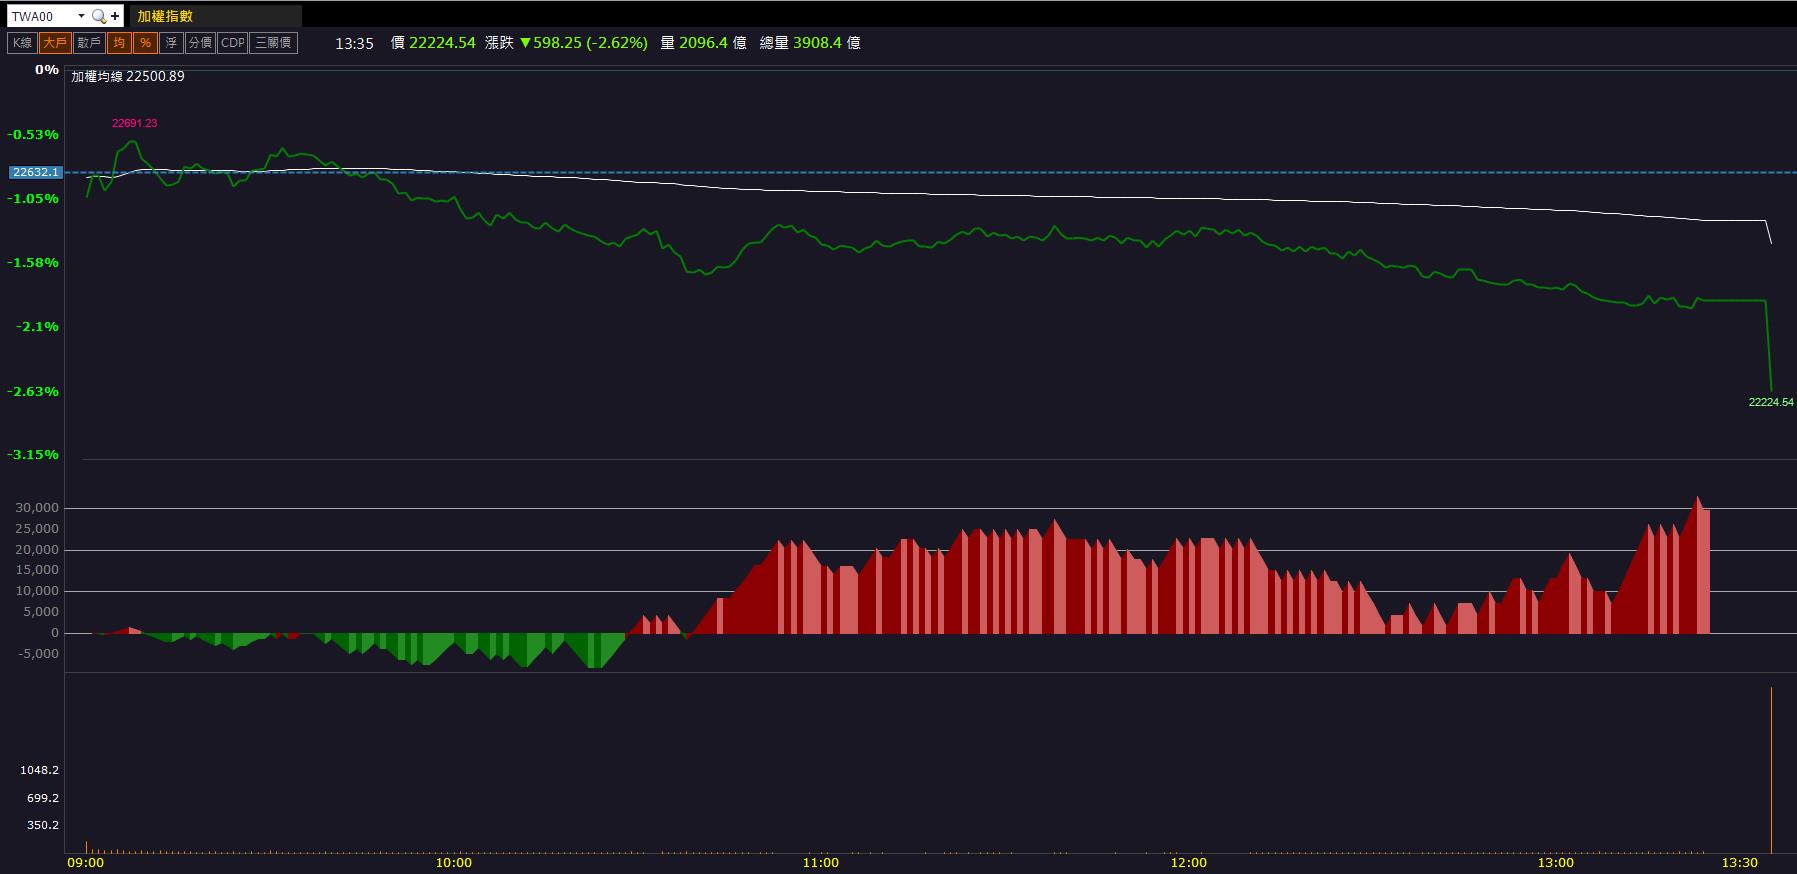Click the 11:00 time axis label
The image size is (1797, 874).
pos(821,863)
